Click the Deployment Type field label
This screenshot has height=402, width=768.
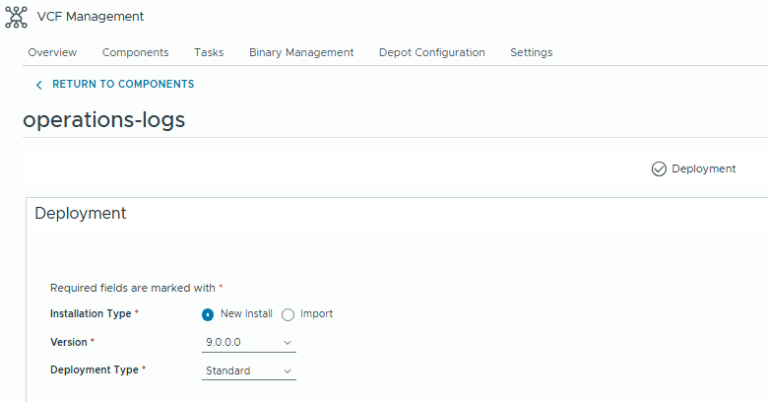[94, 370]
